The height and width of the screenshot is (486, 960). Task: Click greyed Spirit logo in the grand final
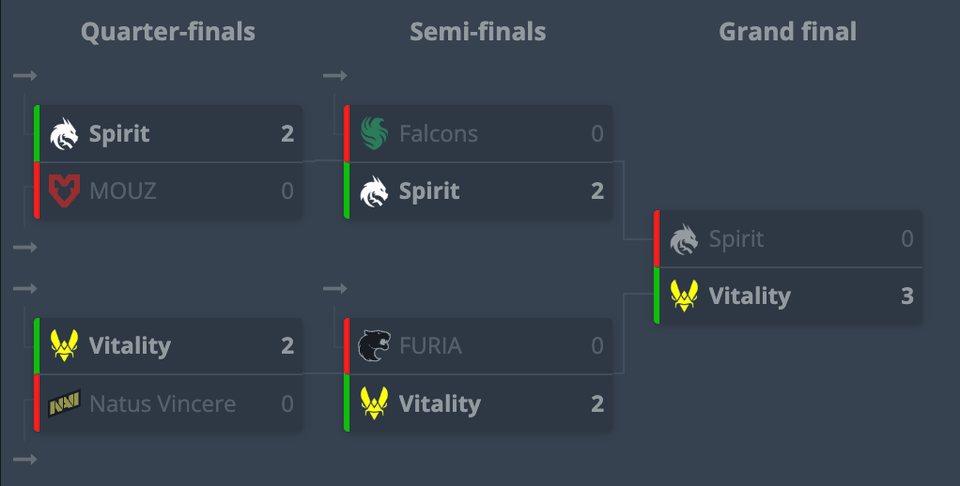[x=684, y=239]
